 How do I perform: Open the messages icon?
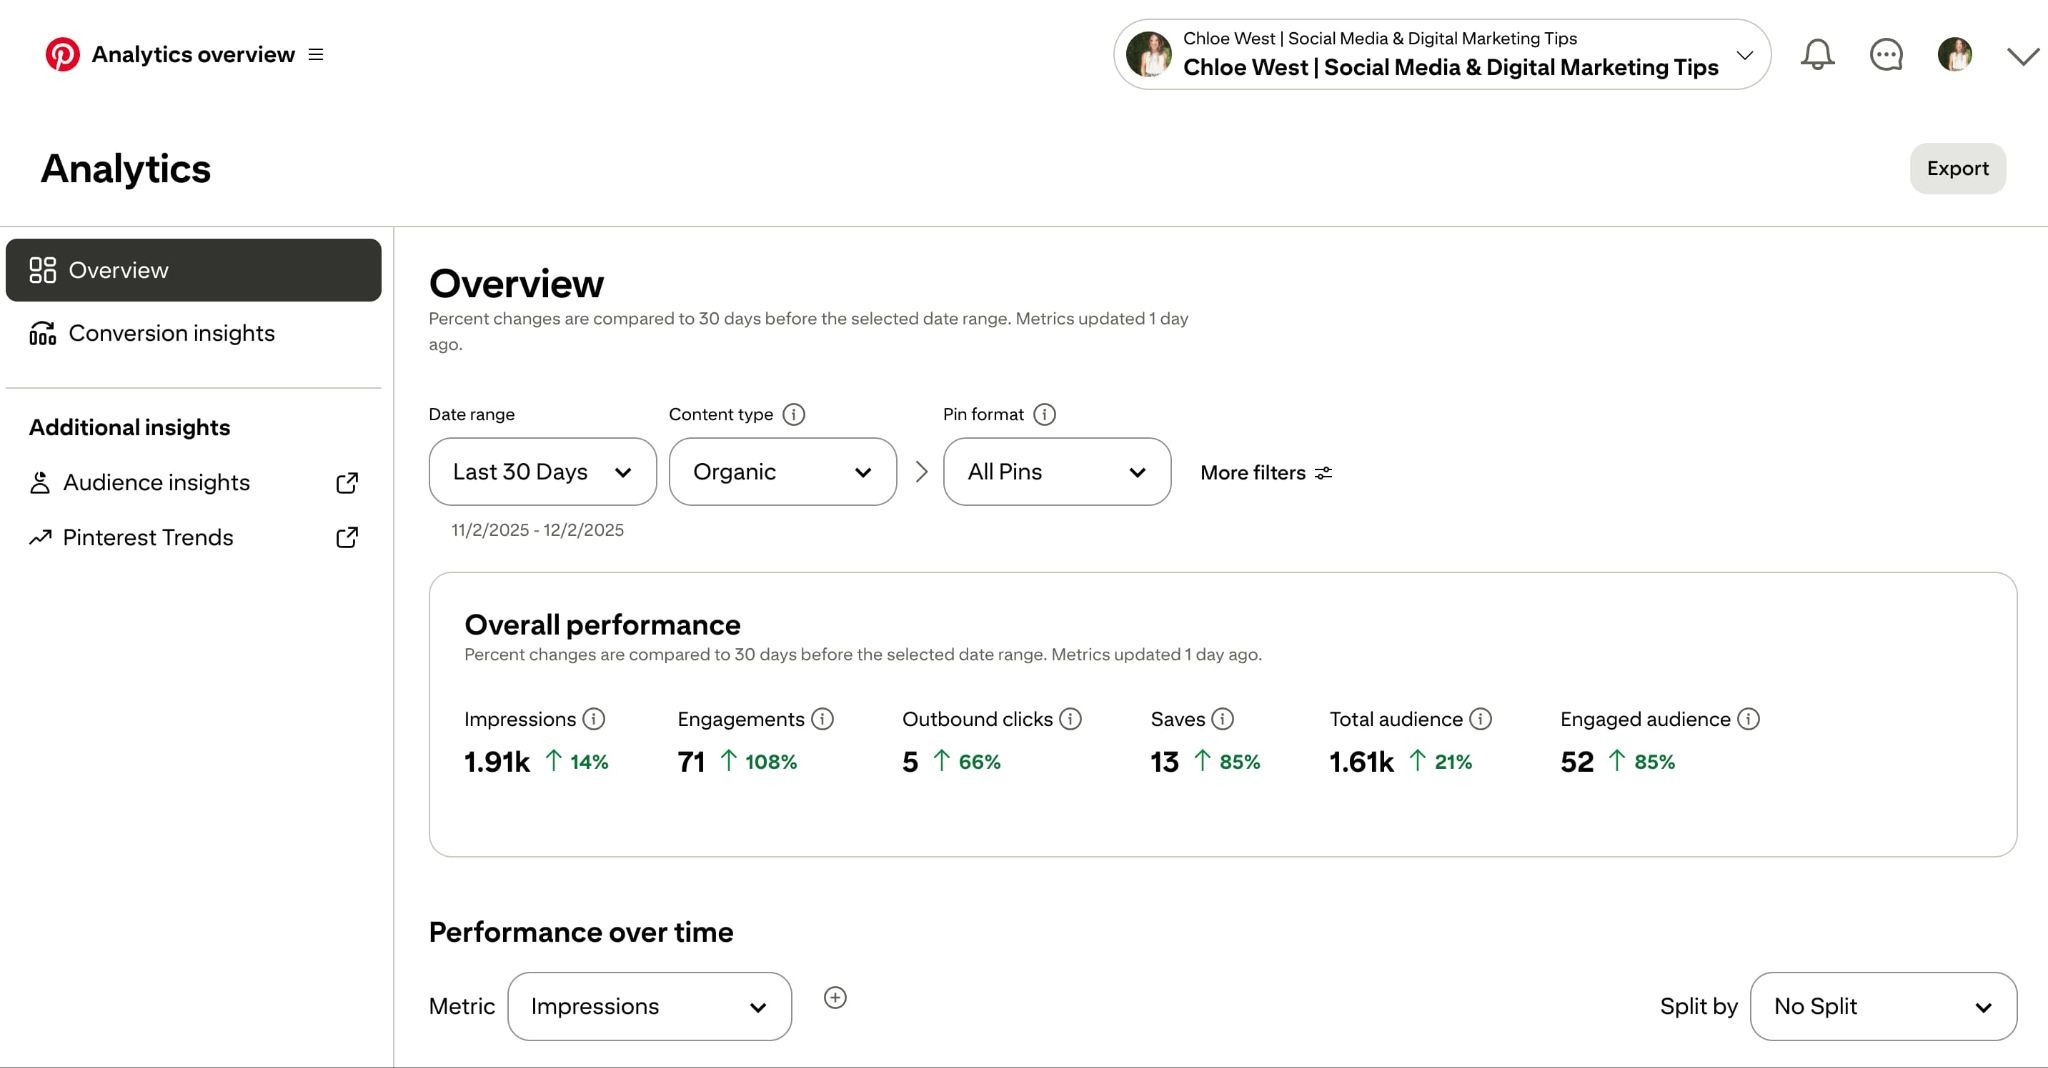click(1886, 54)
